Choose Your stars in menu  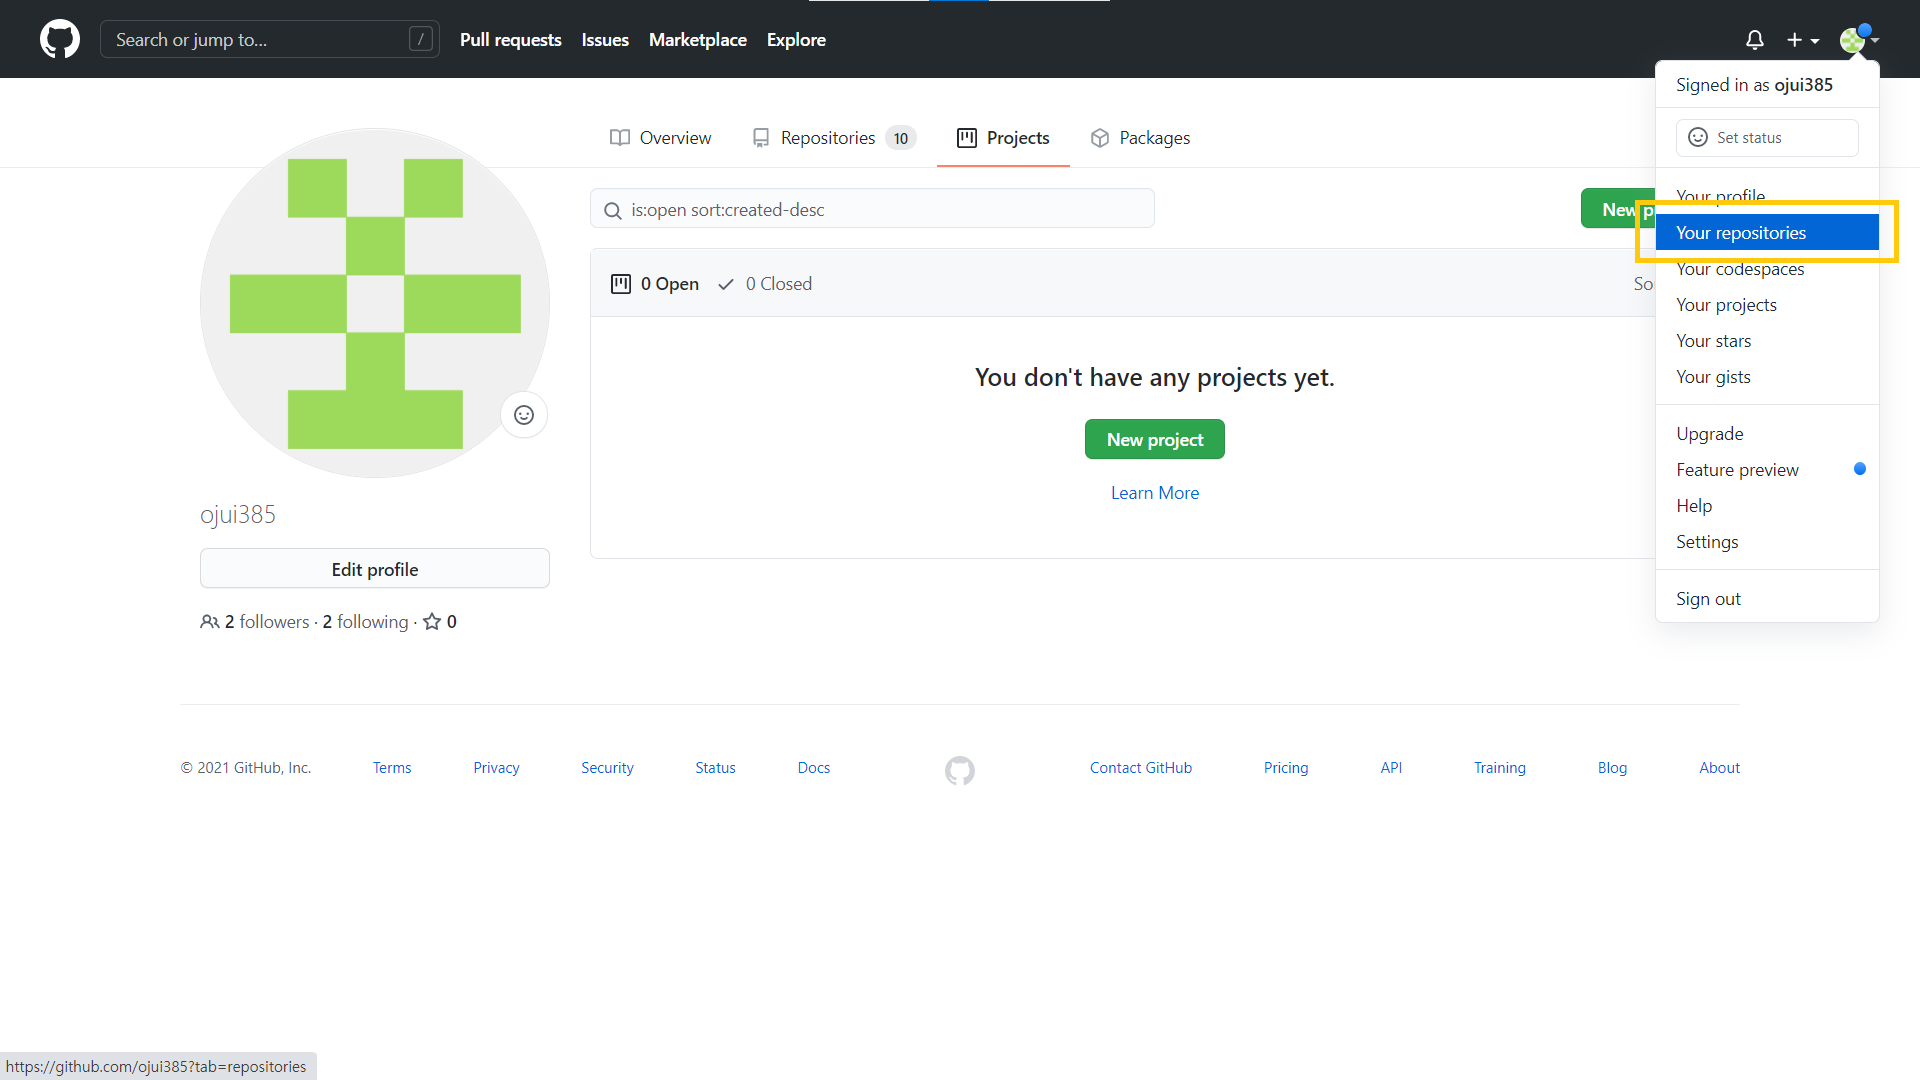point(1767,341)
